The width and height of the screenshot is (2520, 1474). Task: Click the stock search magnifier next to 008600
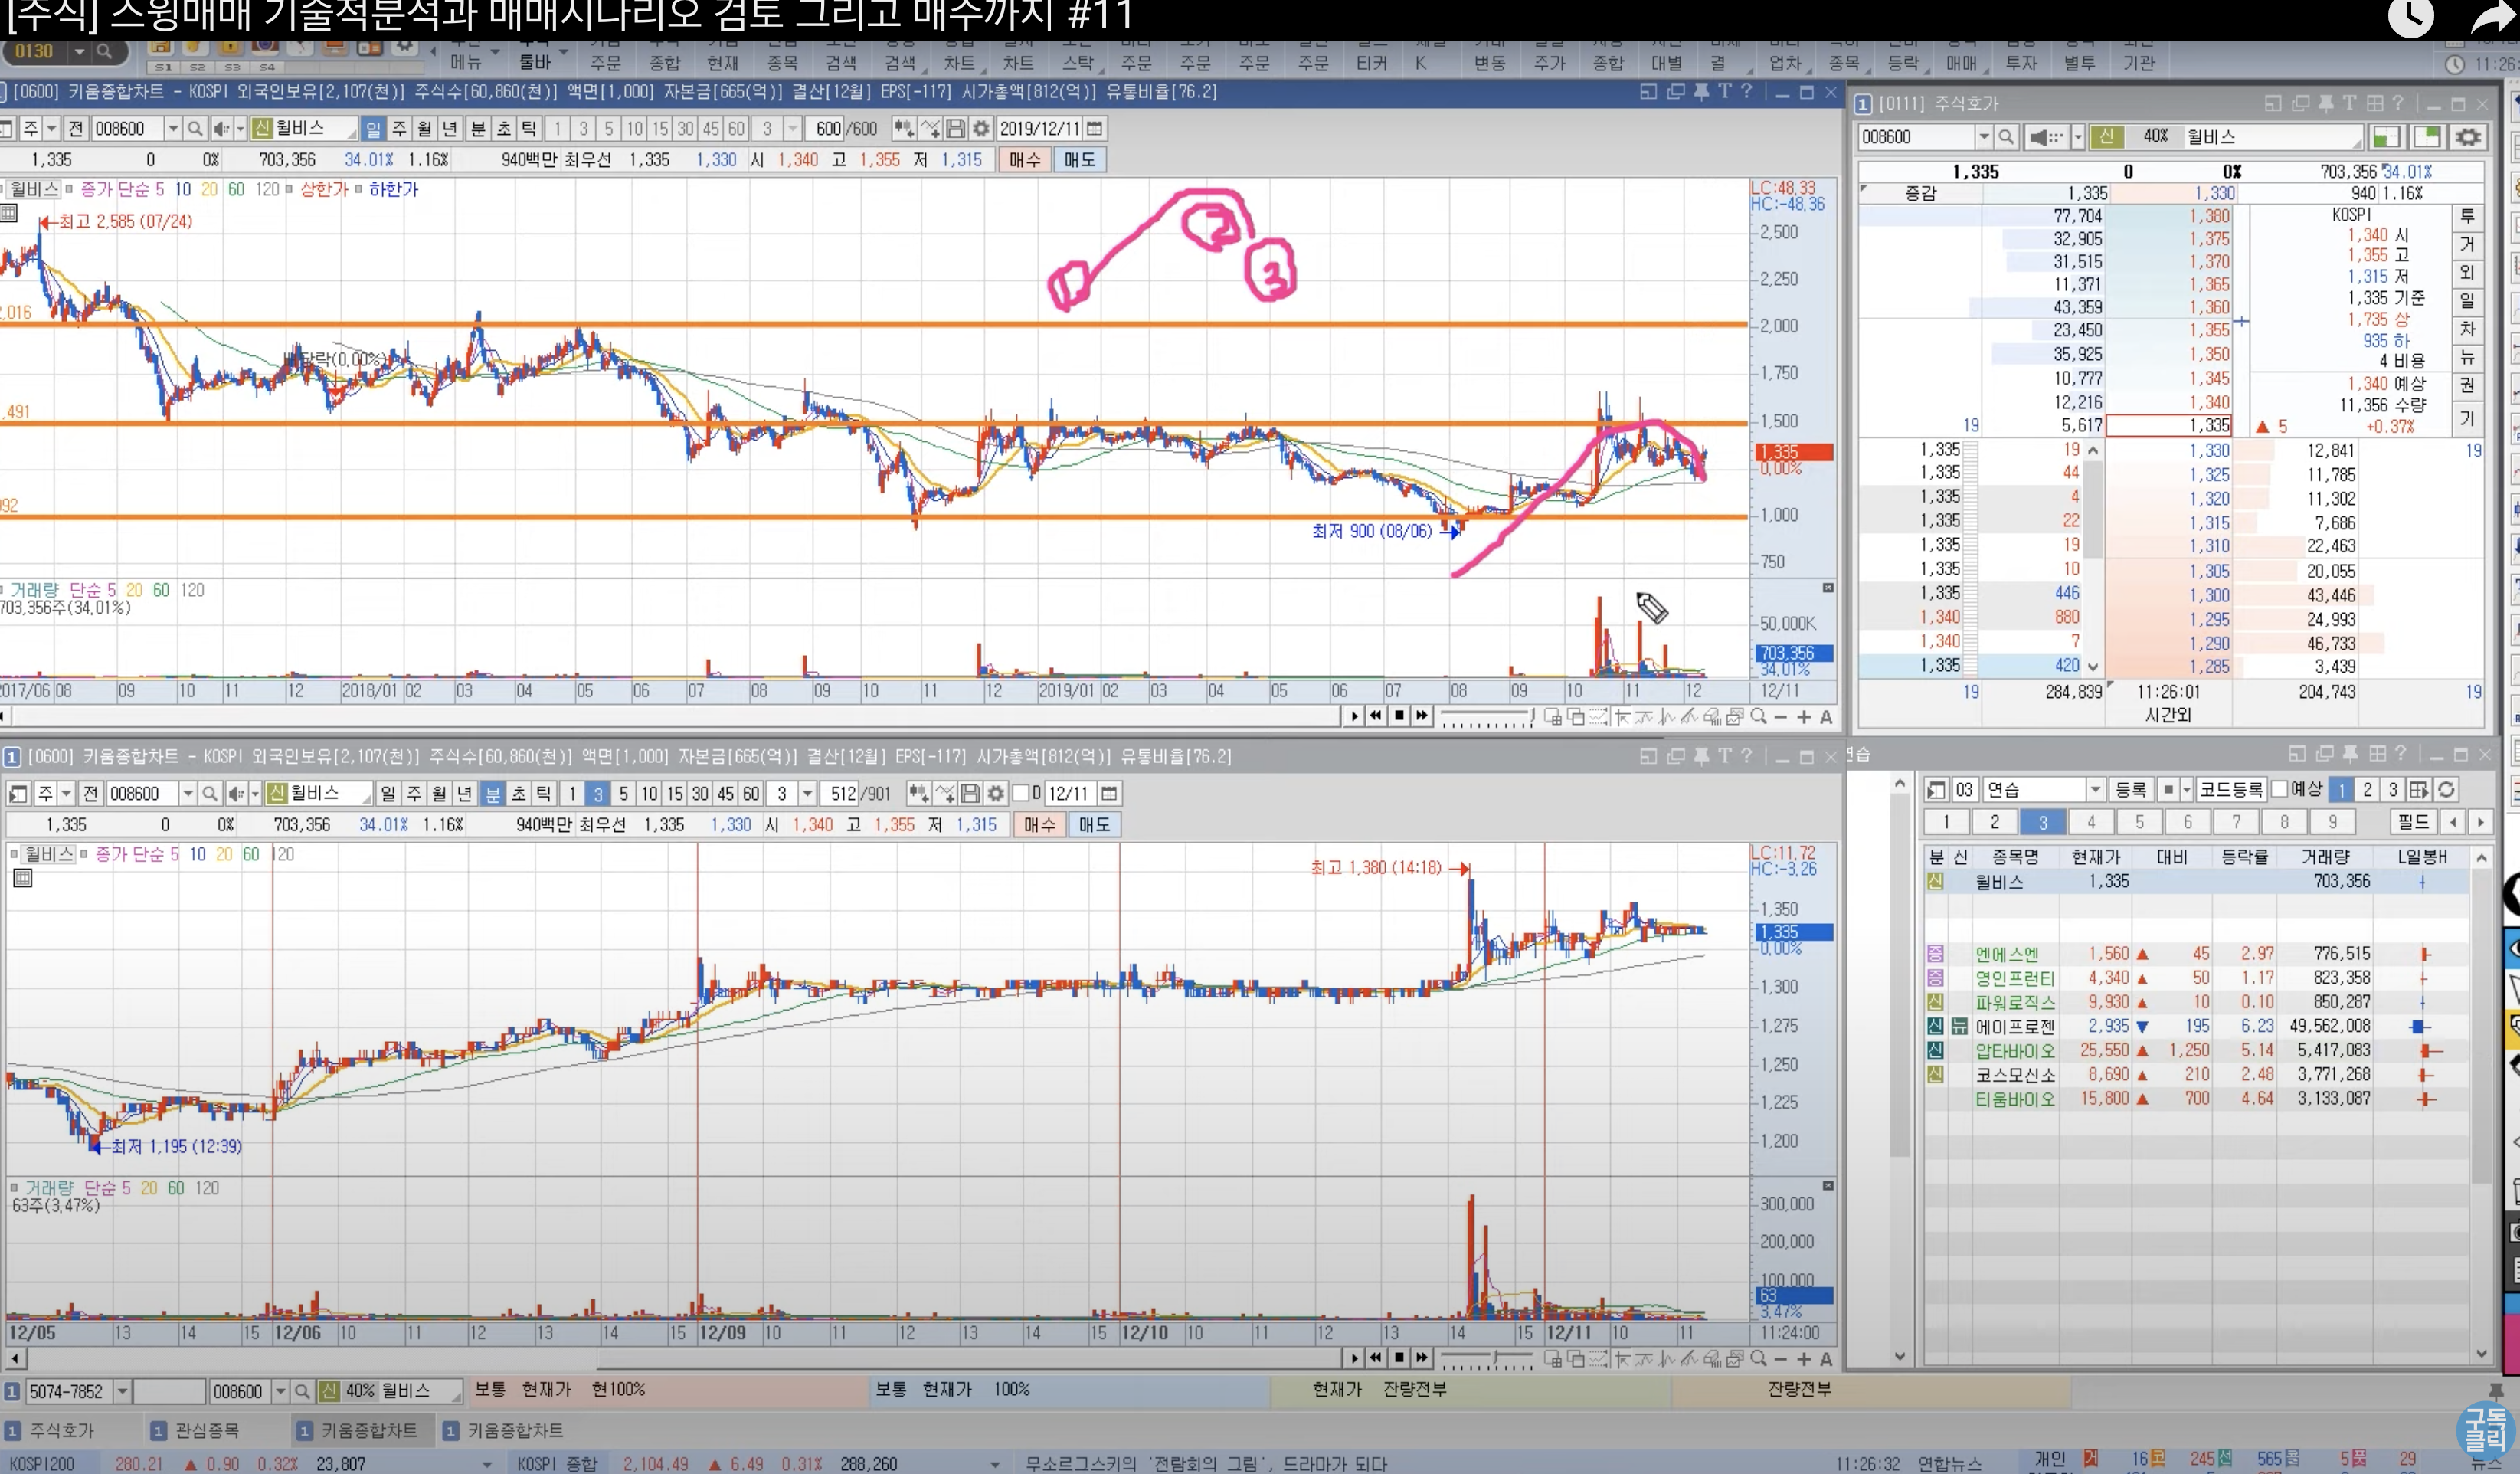(x=195, y=129)
